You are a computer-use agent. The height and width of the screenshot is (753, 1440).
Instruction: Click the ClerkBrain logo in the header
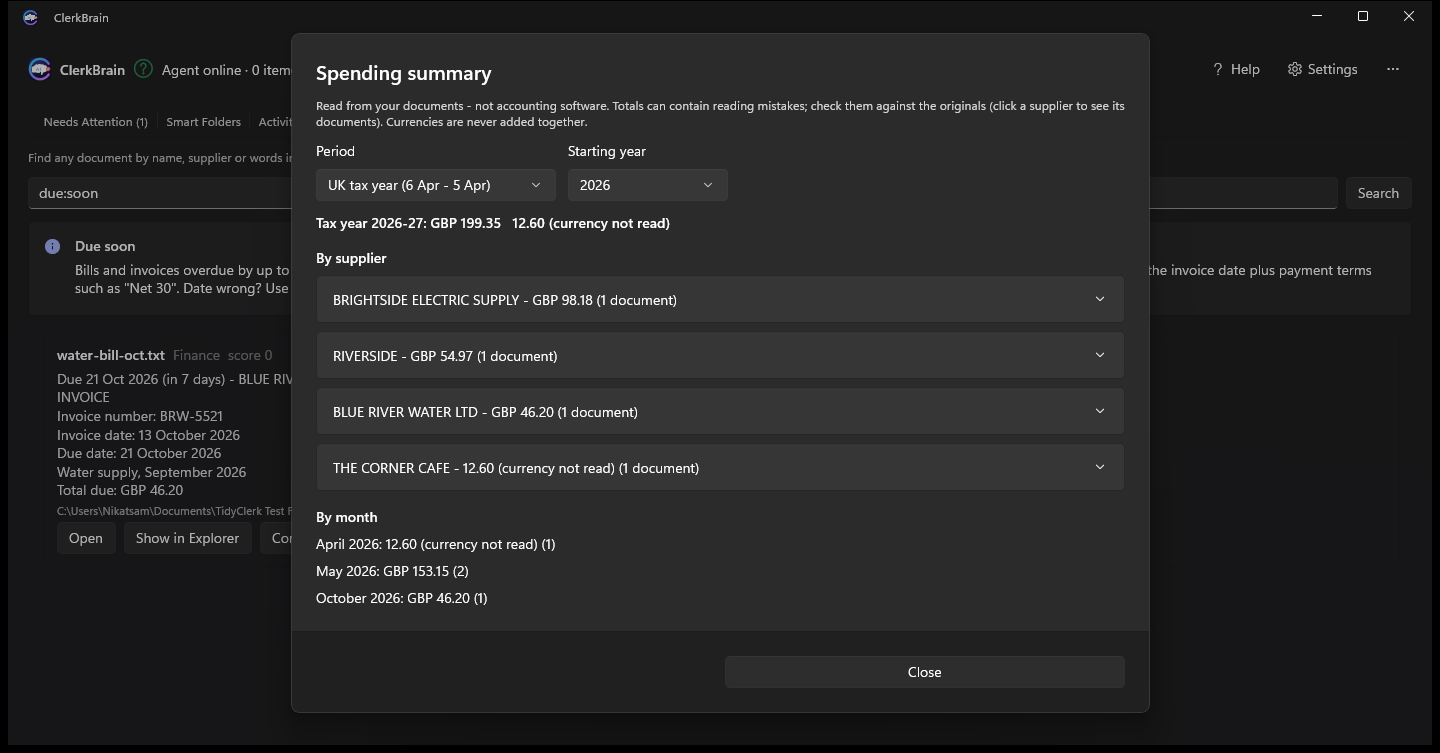pyautogui.click(x=40, y=69)
